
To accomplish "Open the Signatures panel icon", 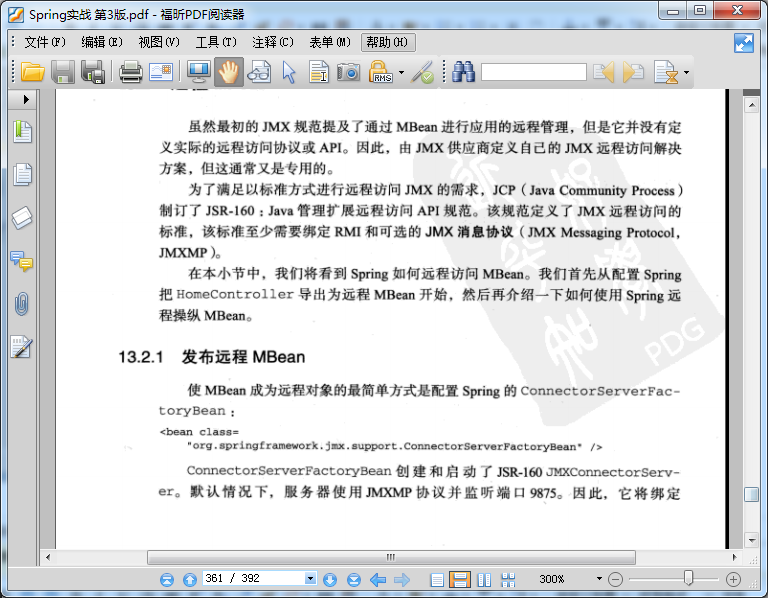I will tap(22, 347).
